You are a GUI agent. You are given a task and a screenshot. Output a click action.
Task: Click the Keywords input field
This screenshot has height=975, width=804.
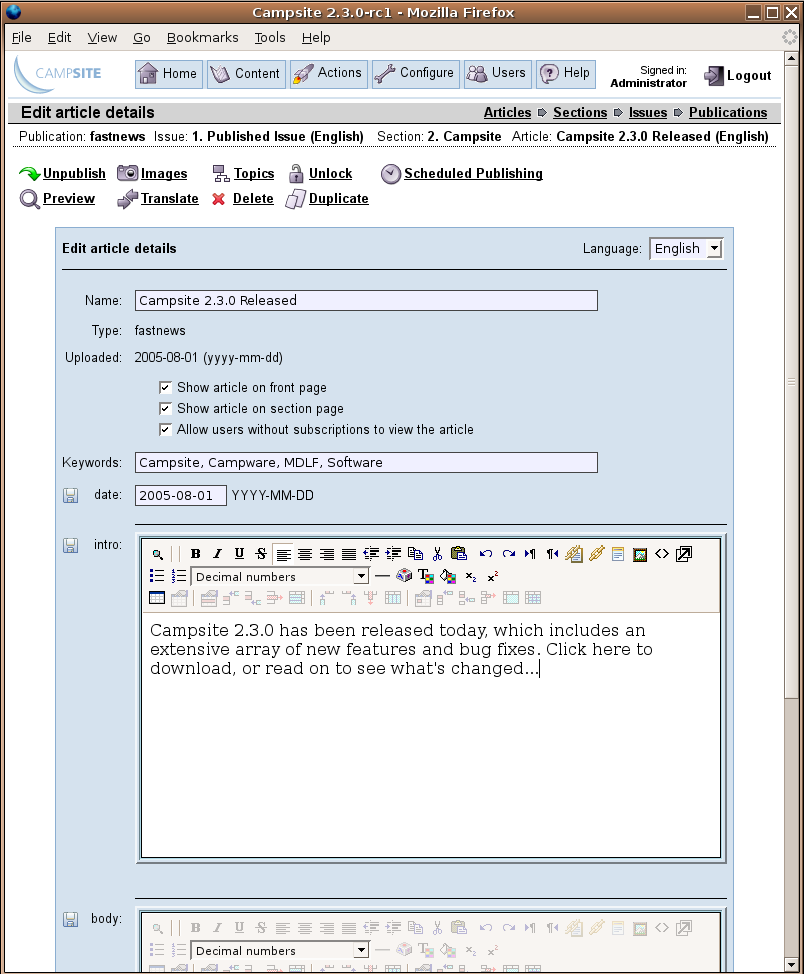(366, 463)
